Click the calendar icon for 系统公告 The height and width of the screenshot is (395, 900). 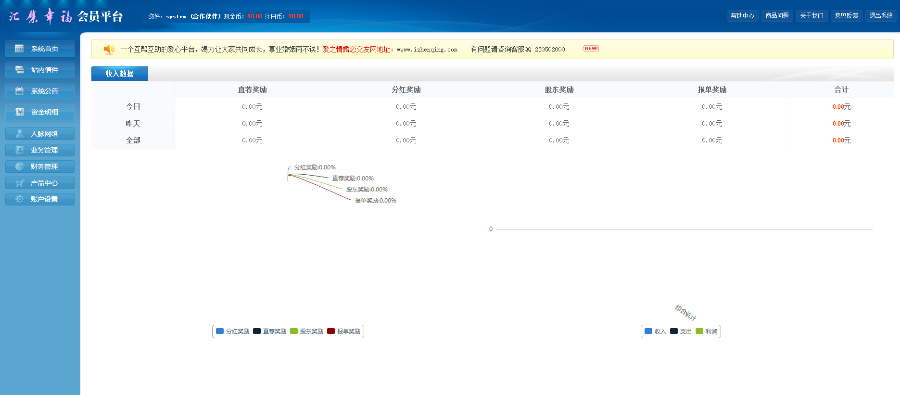click(20, 91)
